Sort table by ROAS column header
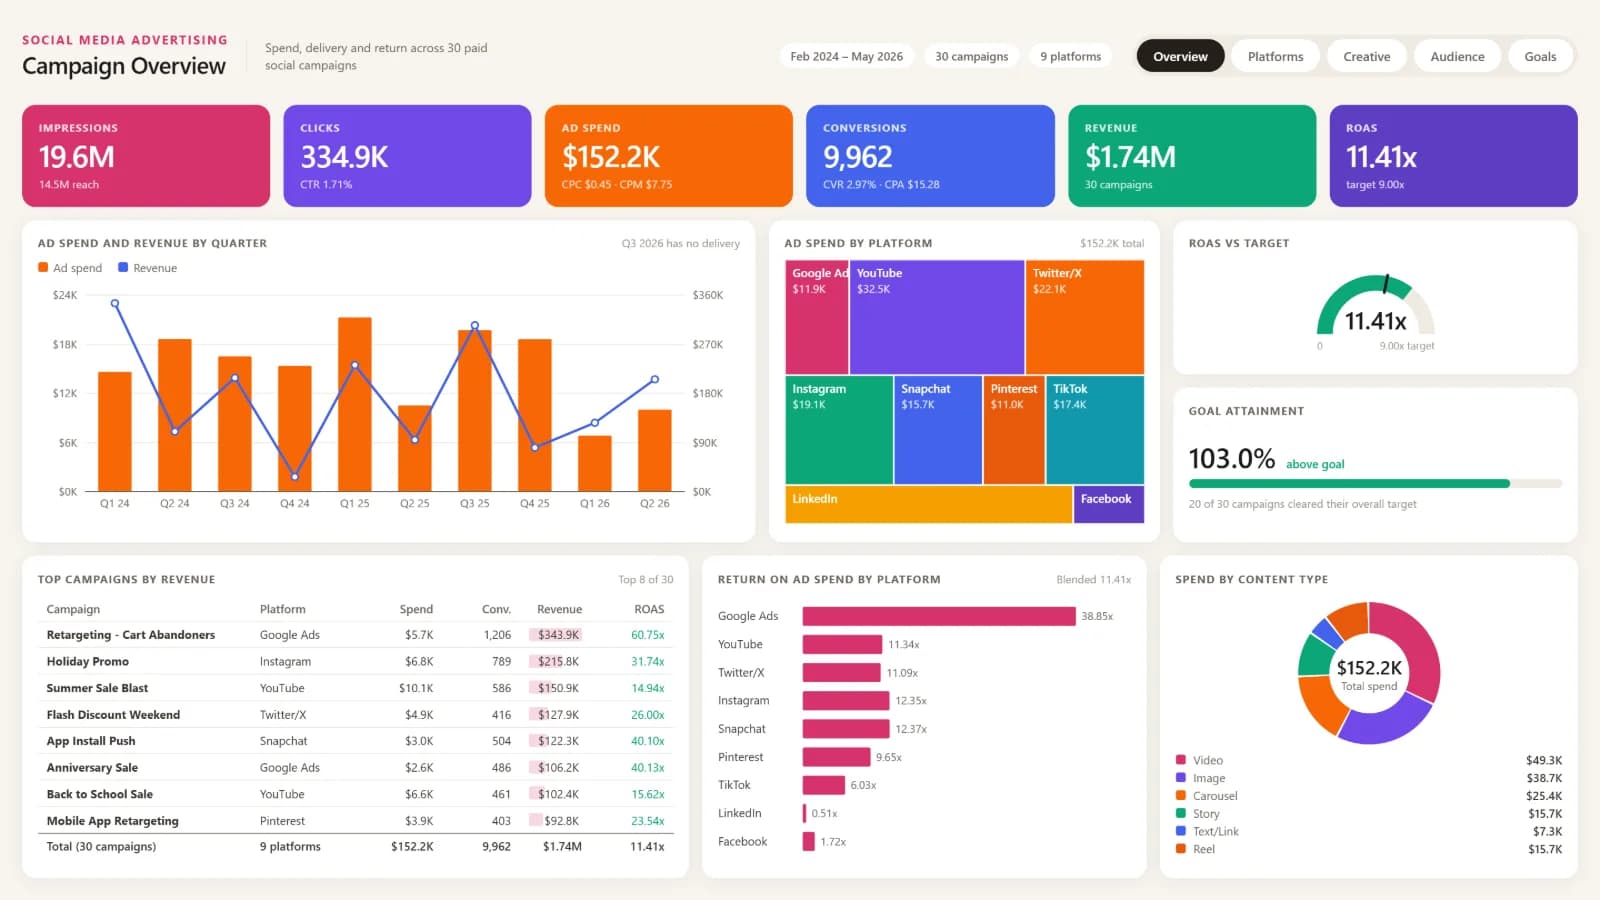The image size is (1600, 900). click(x=649, y=609)
